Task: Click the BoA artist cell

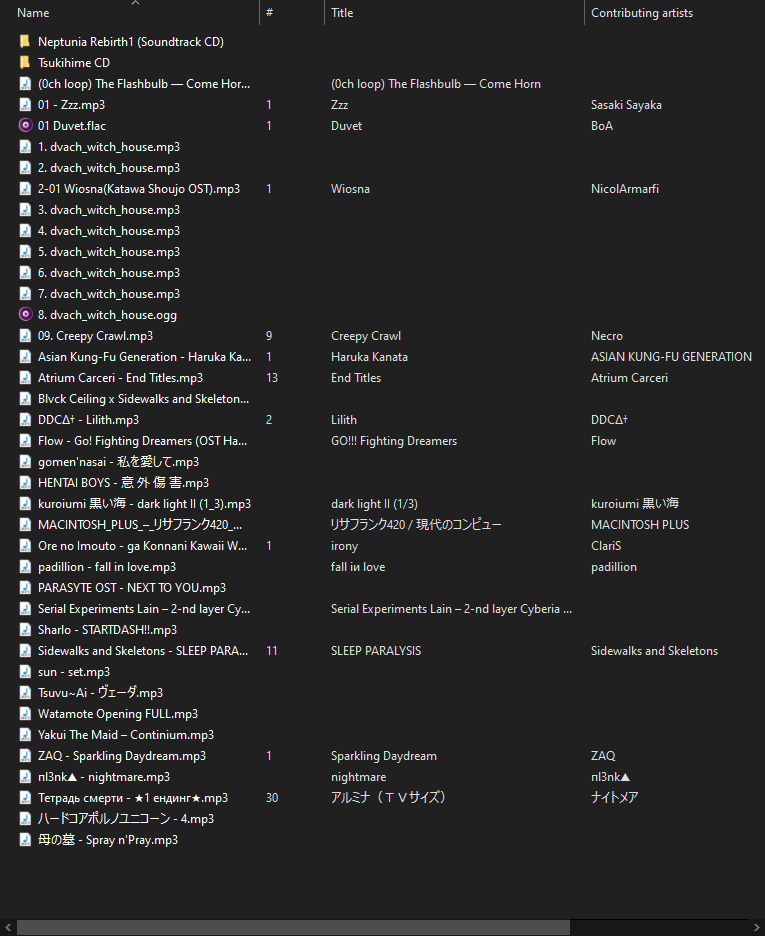Action: pyautogui.click(x=601, y=126)
